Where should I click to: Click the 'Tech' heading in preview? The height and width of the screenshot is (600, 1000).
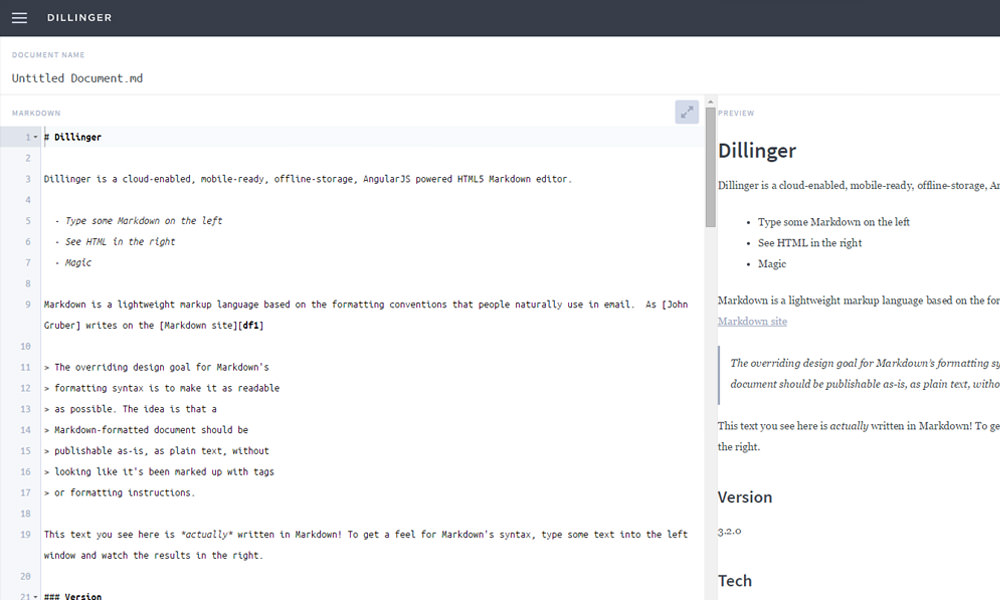pos(735,581)
